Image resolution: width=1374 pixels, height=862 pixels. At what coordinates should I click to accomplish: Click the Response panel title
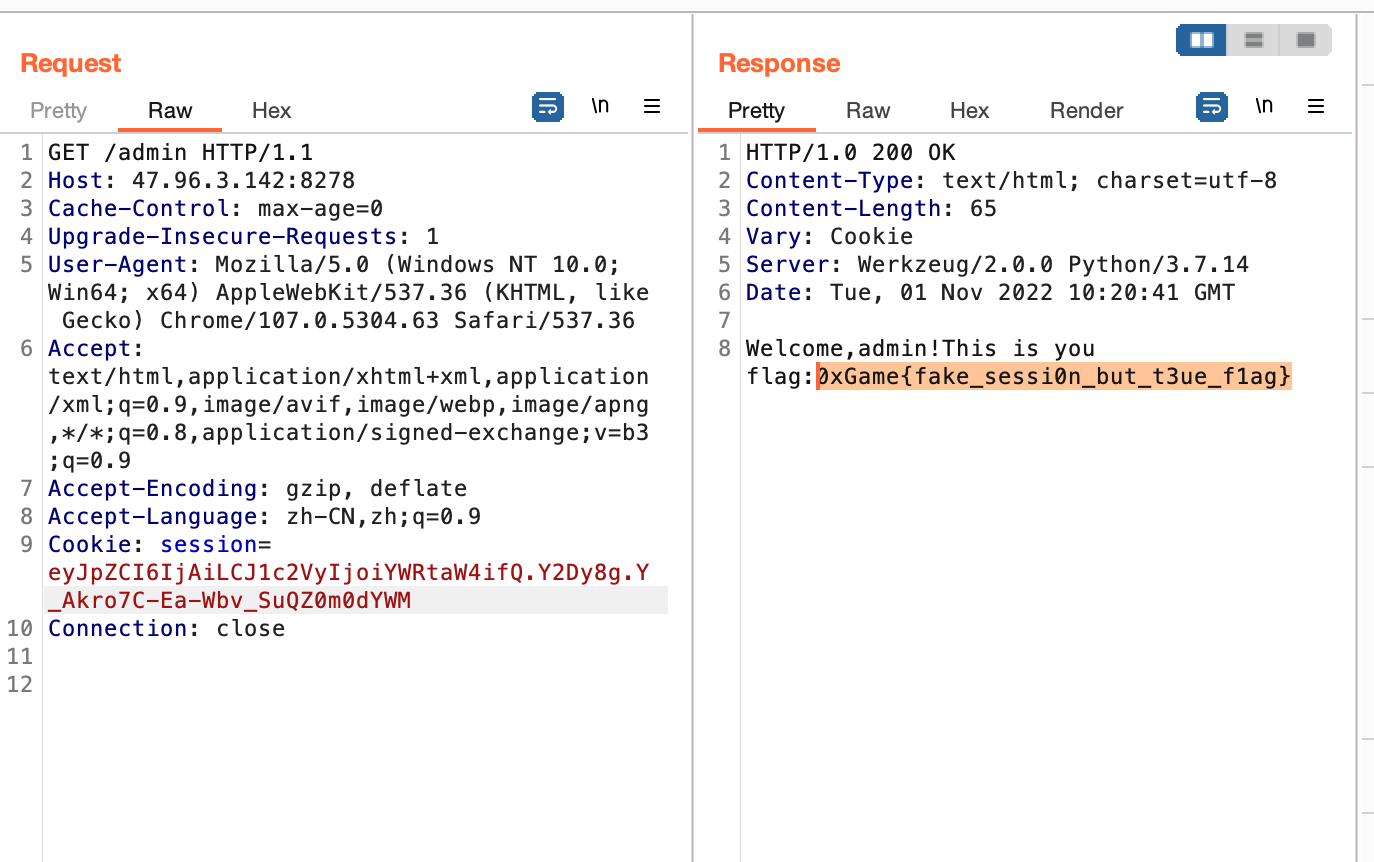pos(779,63)
